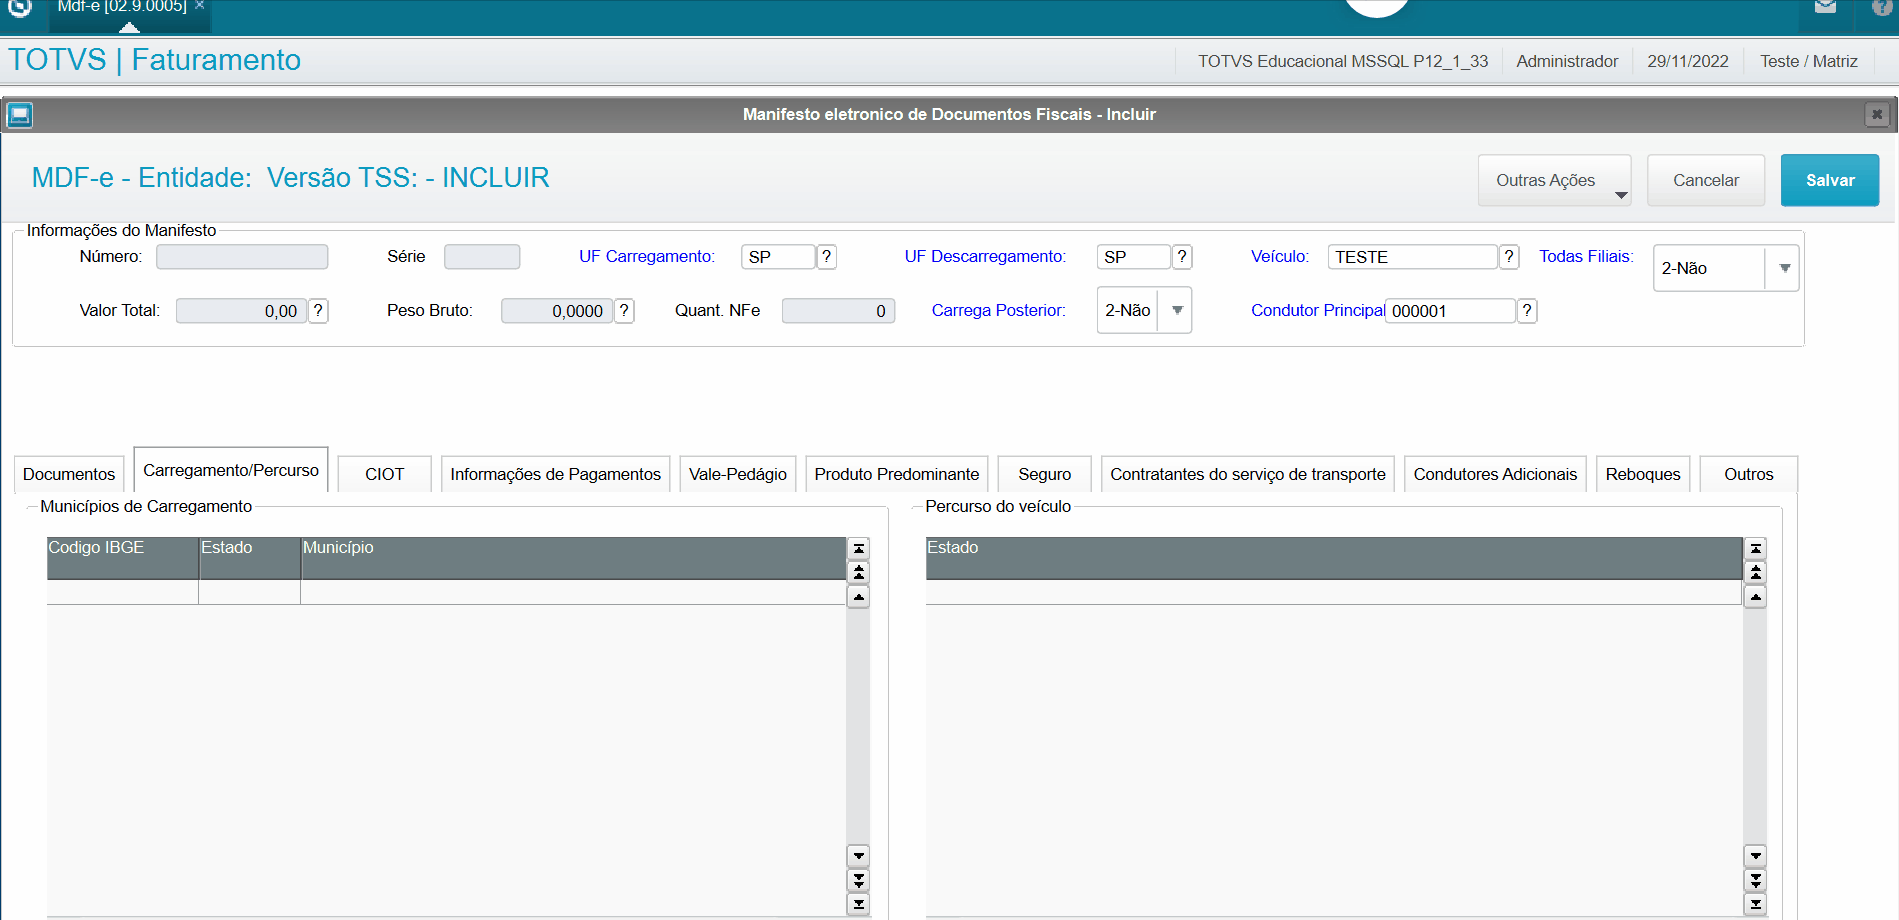Move up one line in Percurso do veículo grid
The height and width of the screenshot is (920, 1899).
(x=1756, y=597)
